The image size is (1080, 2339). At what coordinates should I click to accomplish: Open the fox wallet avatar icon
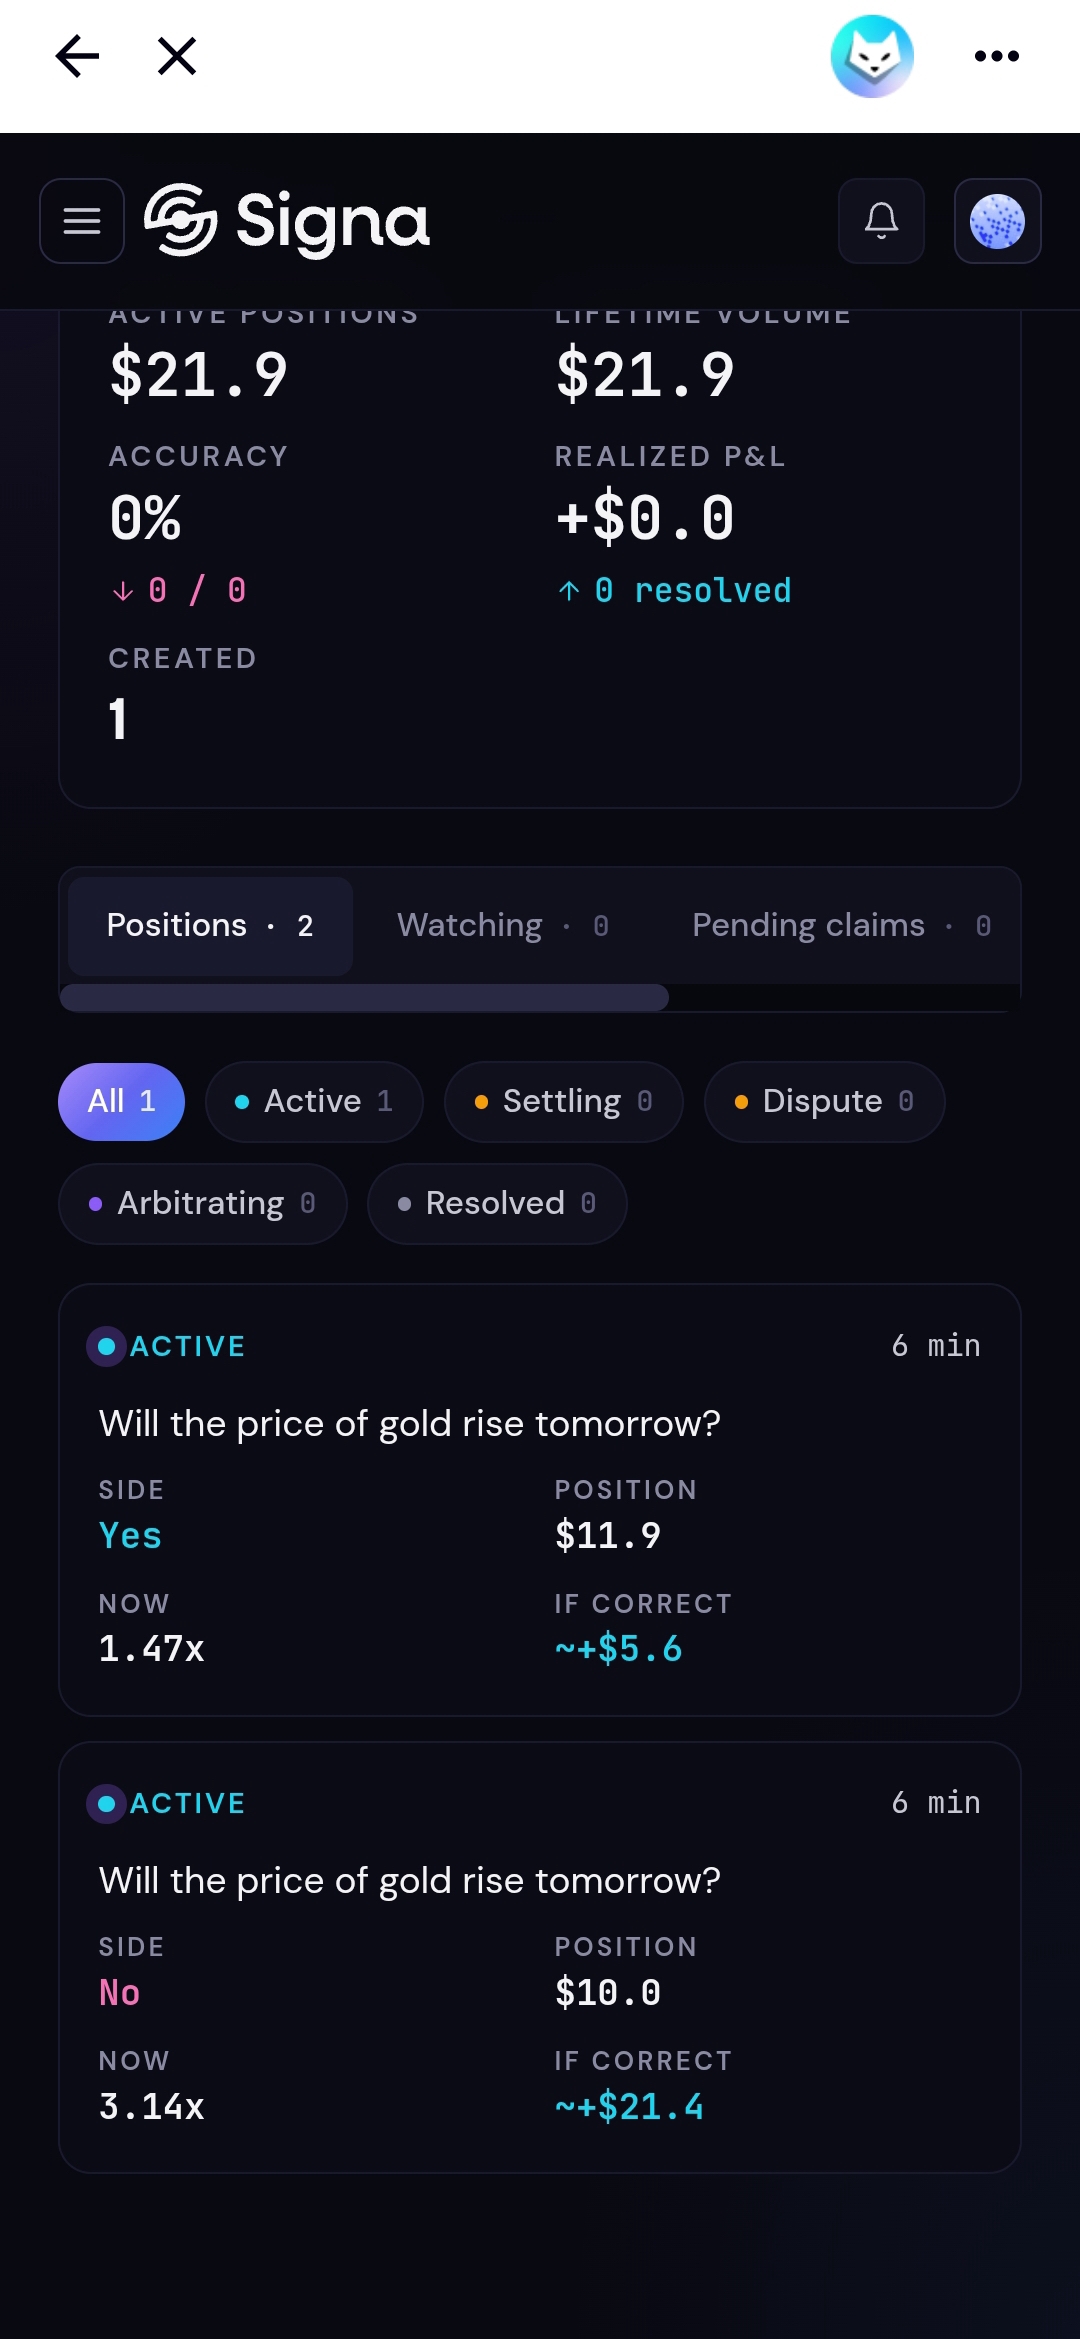coord(872,56)
